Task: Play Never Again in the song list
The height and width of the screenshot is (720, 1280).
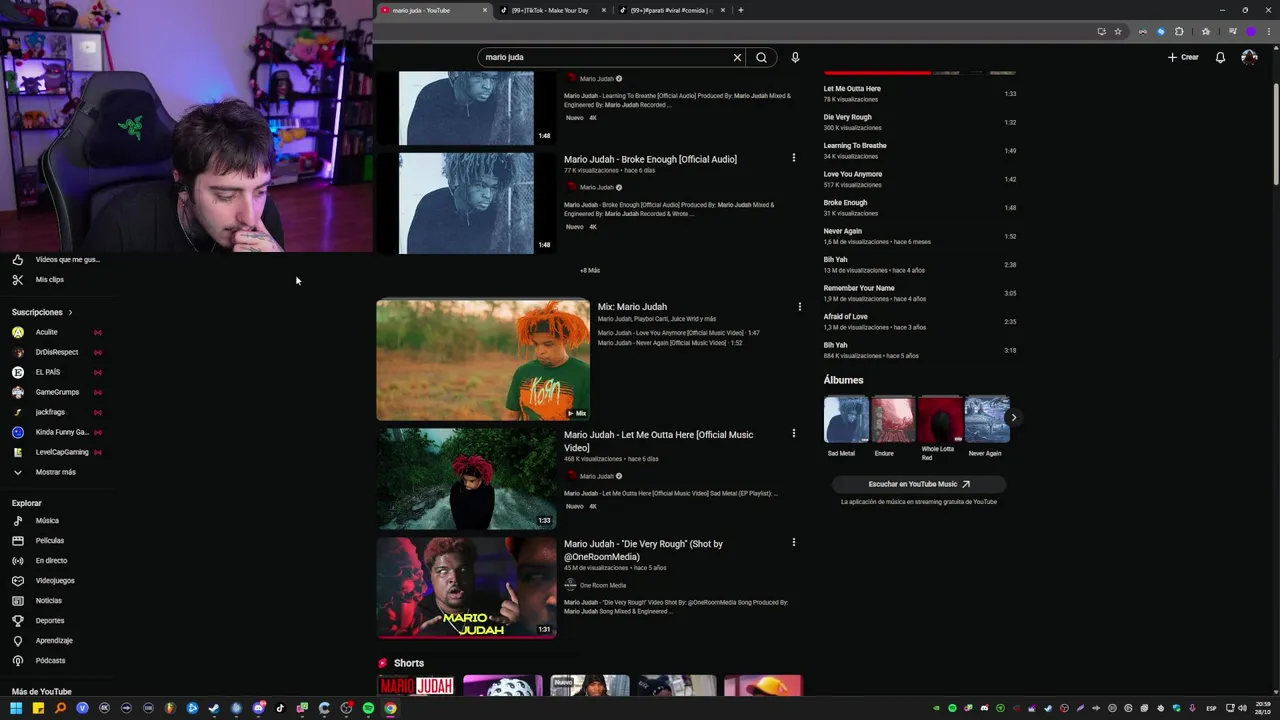Action: 920,236
